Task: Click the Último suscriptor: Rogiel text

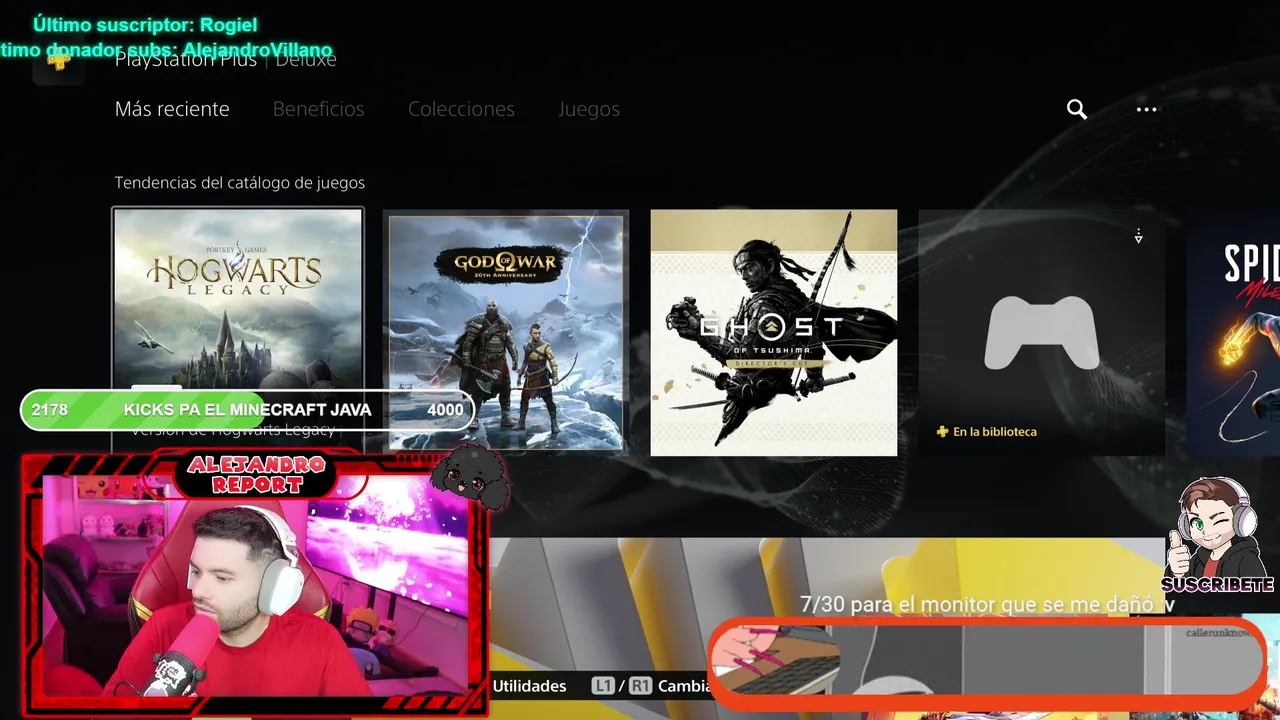Action: (145, 25)
